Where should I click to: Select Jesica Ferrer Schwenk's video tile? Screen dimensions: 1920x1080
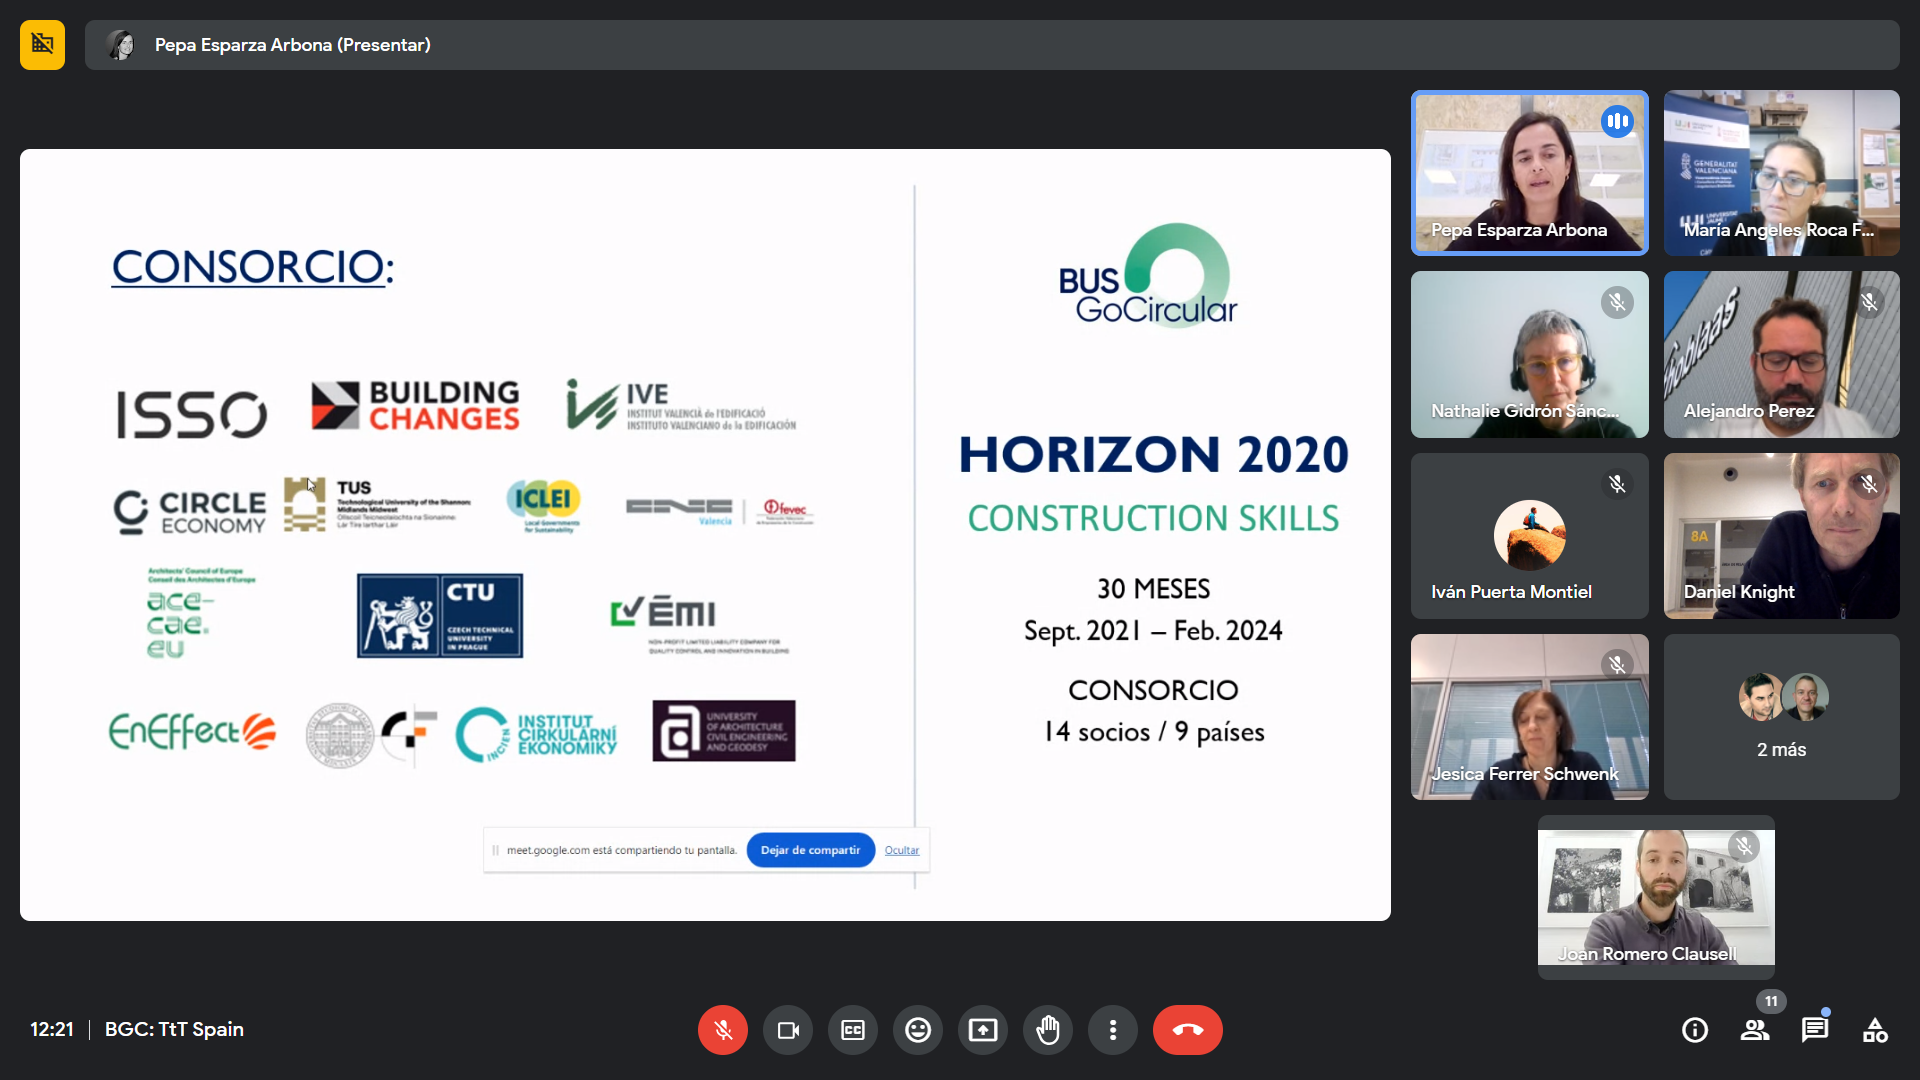[1530, 717]
